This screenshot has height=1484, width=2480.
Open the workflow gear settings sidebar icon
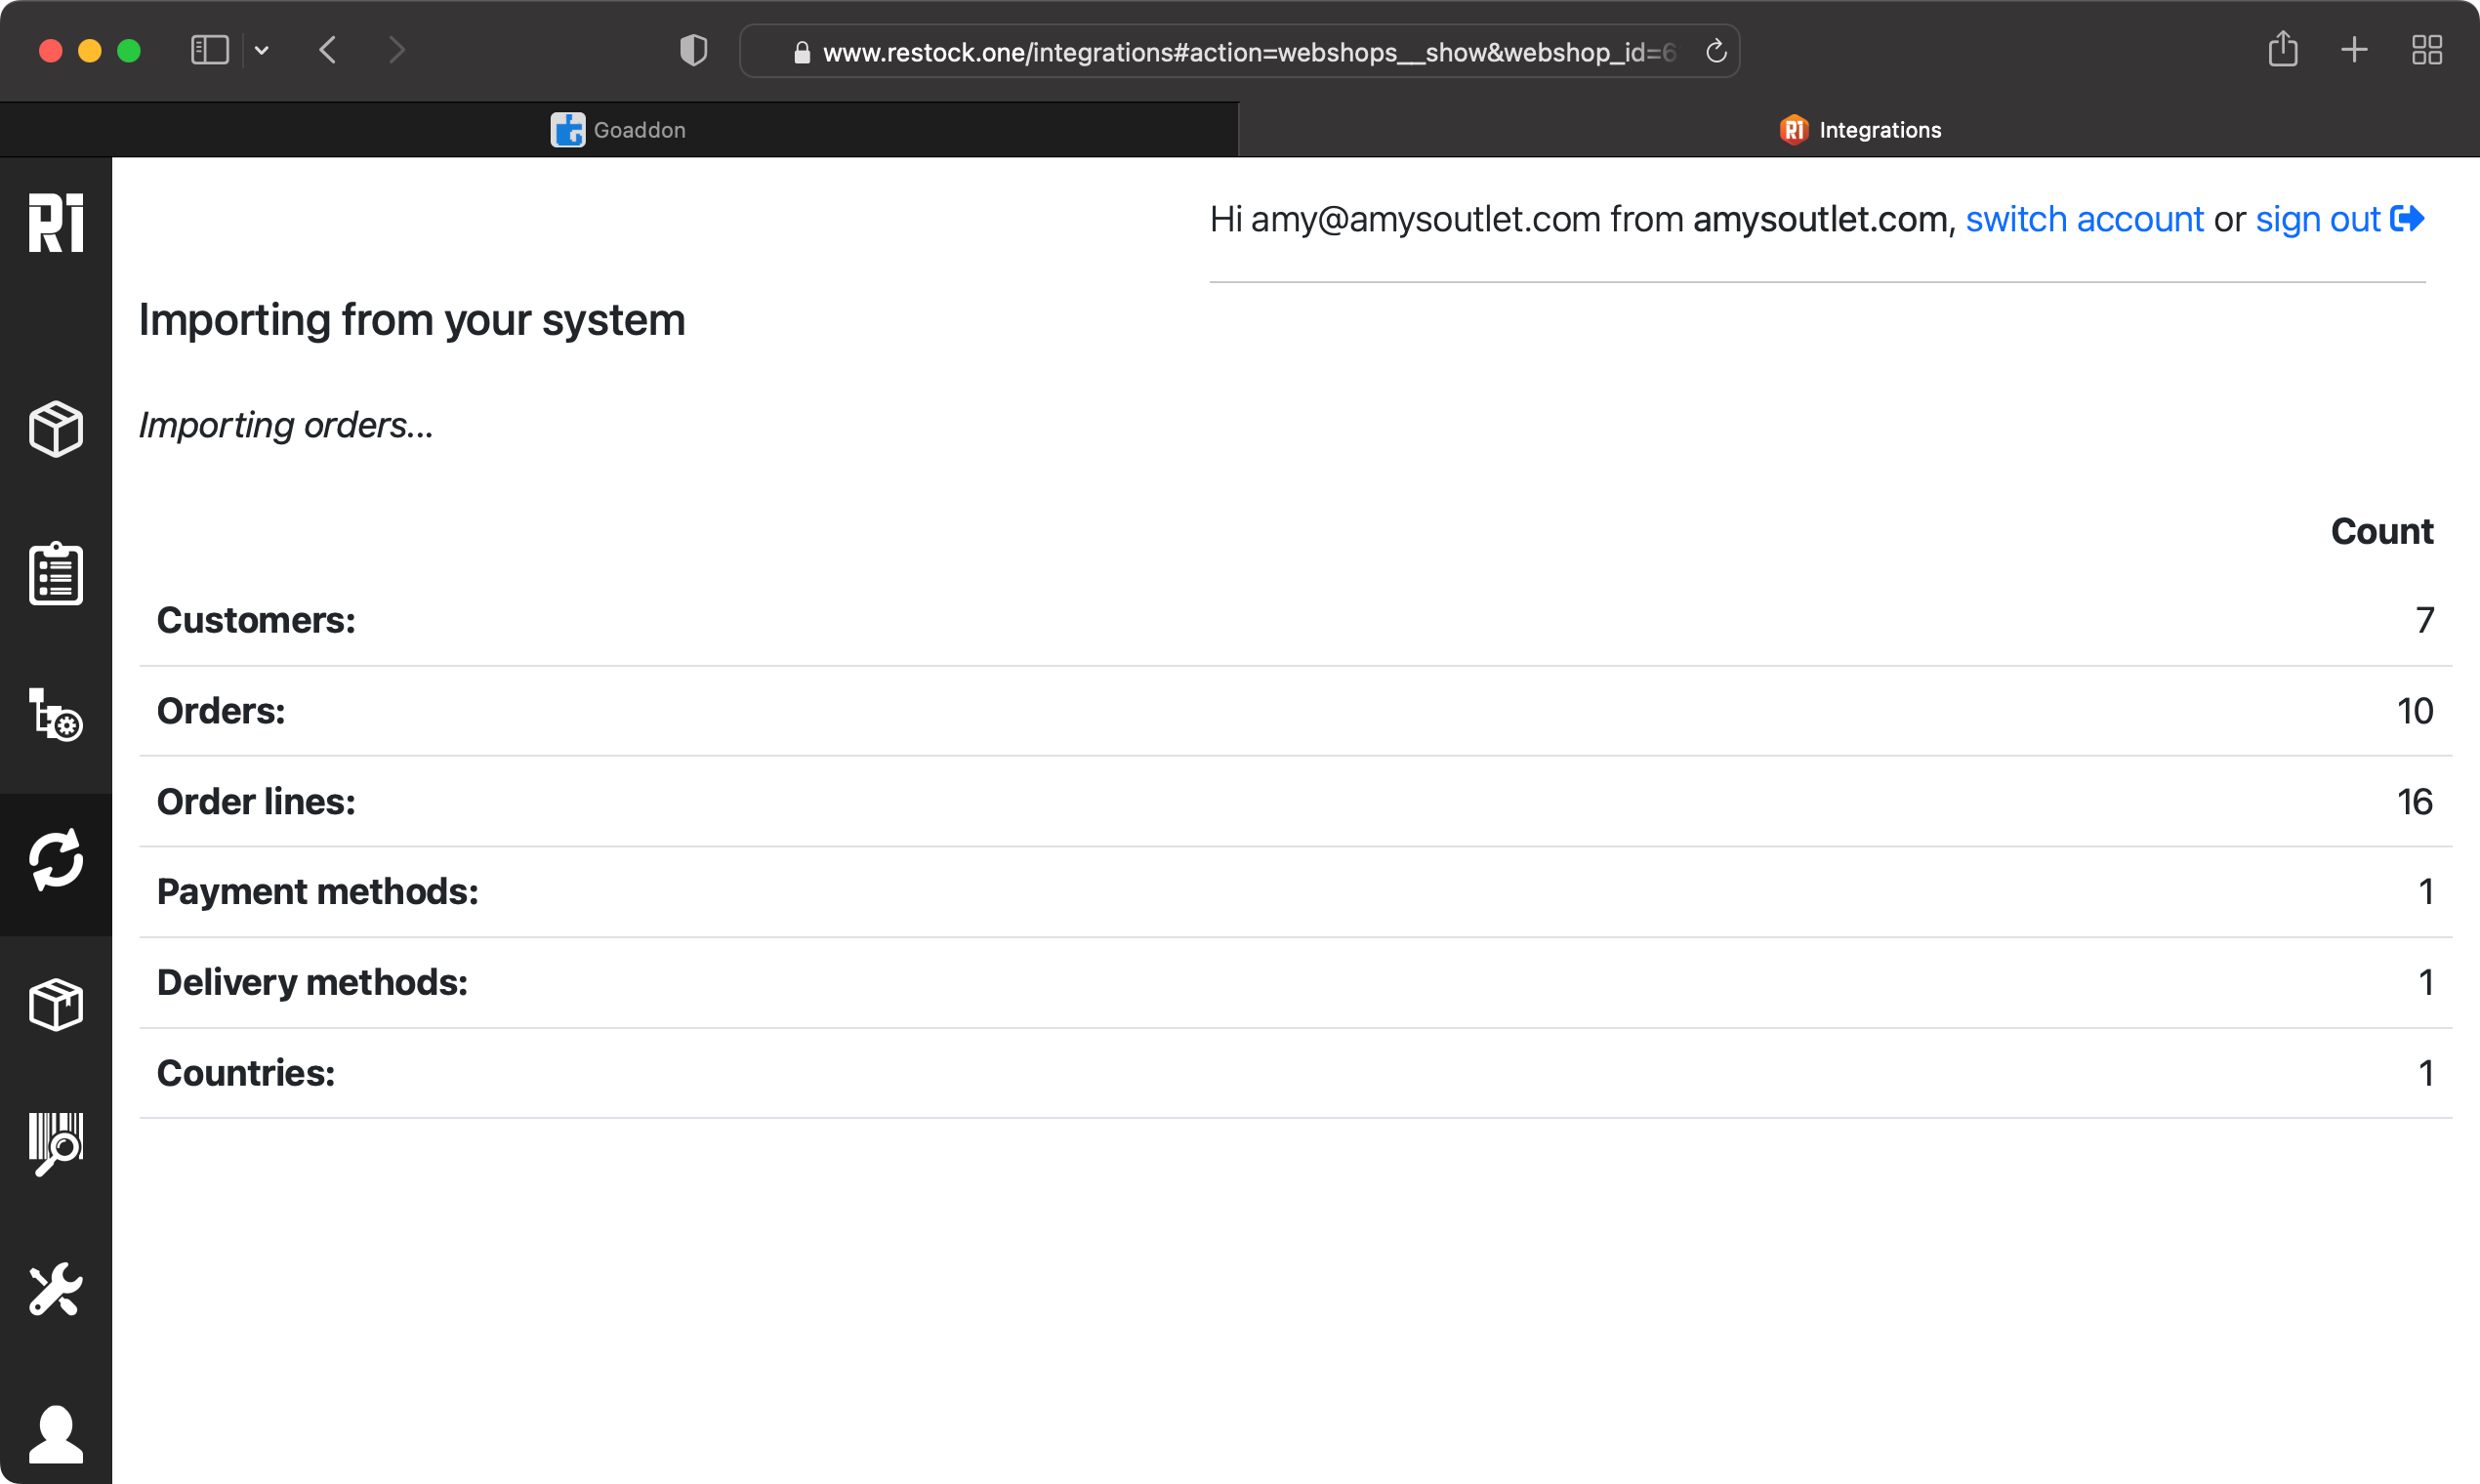tap(56, 714)
